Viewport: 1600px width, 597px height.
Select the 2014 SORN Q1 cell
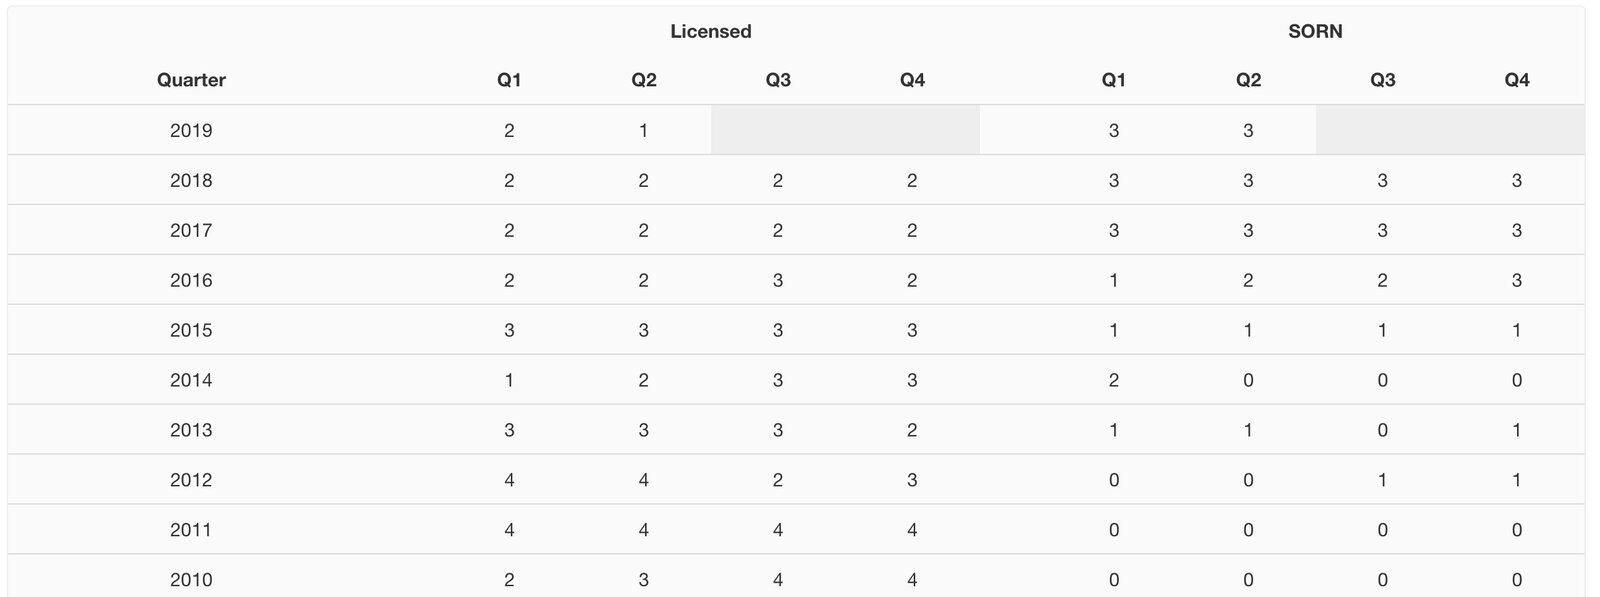pyautogui.click(x=1114, y=380)
